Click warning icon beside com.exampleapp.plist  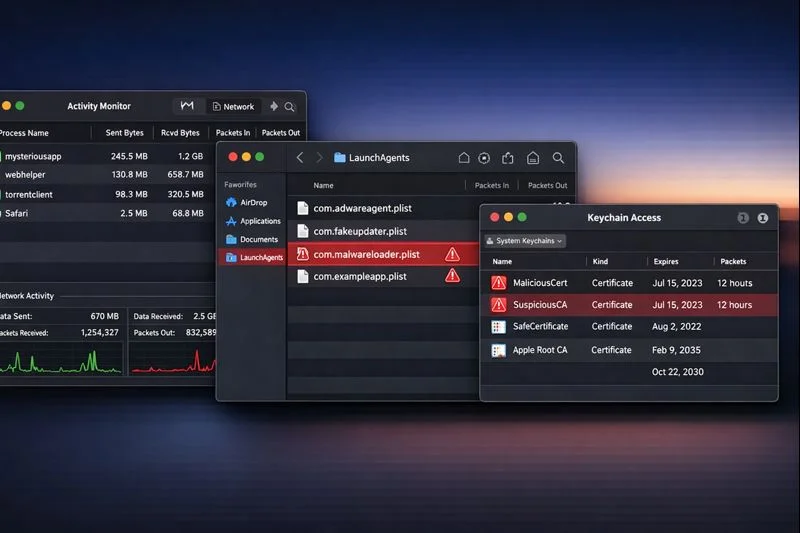tap(452, 276)
